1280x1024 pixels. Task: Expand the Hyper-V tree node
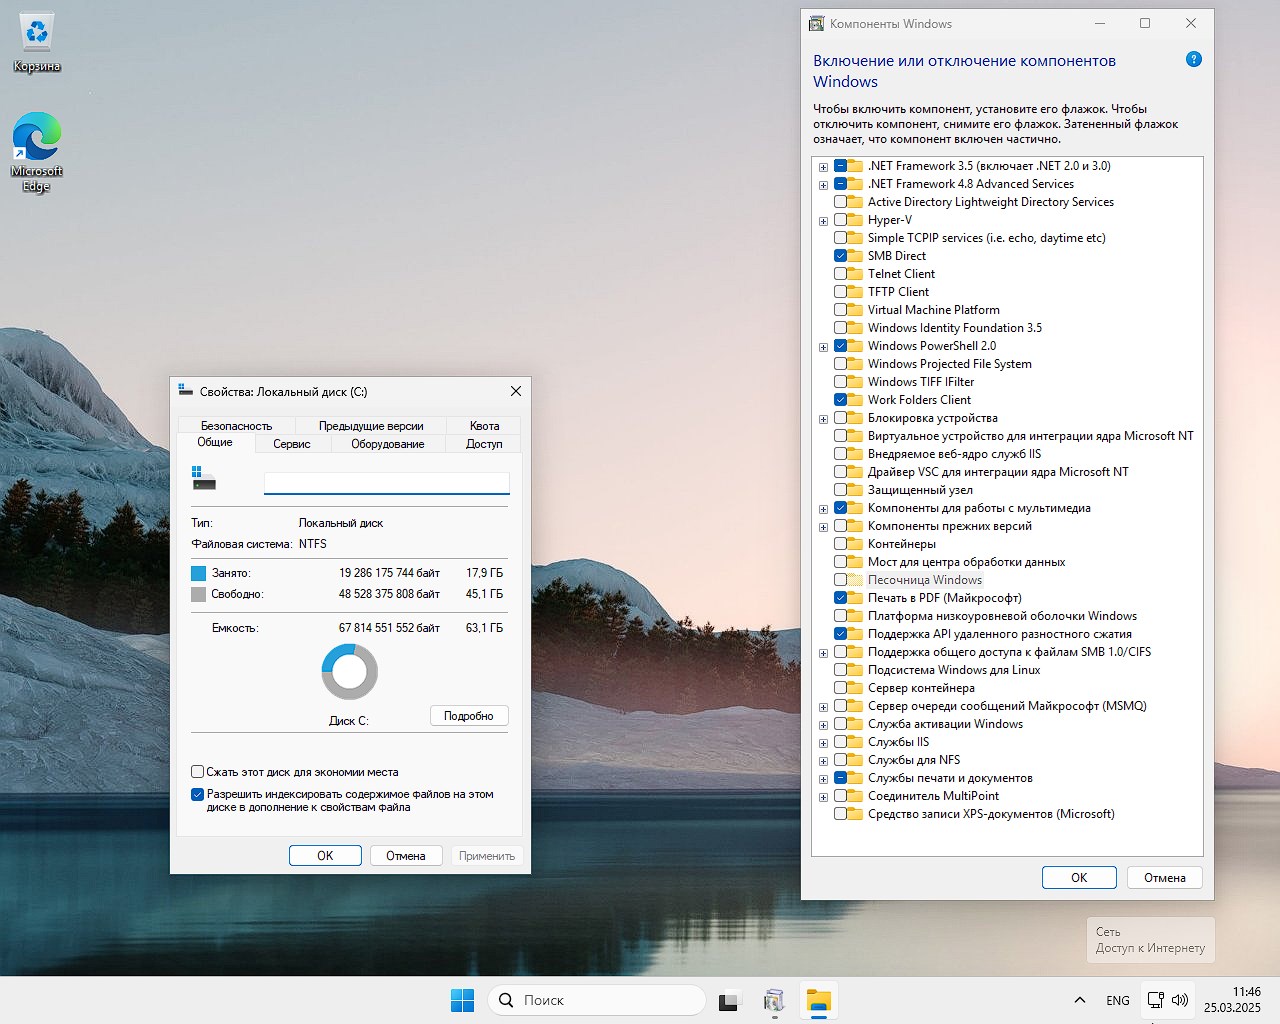823,221
